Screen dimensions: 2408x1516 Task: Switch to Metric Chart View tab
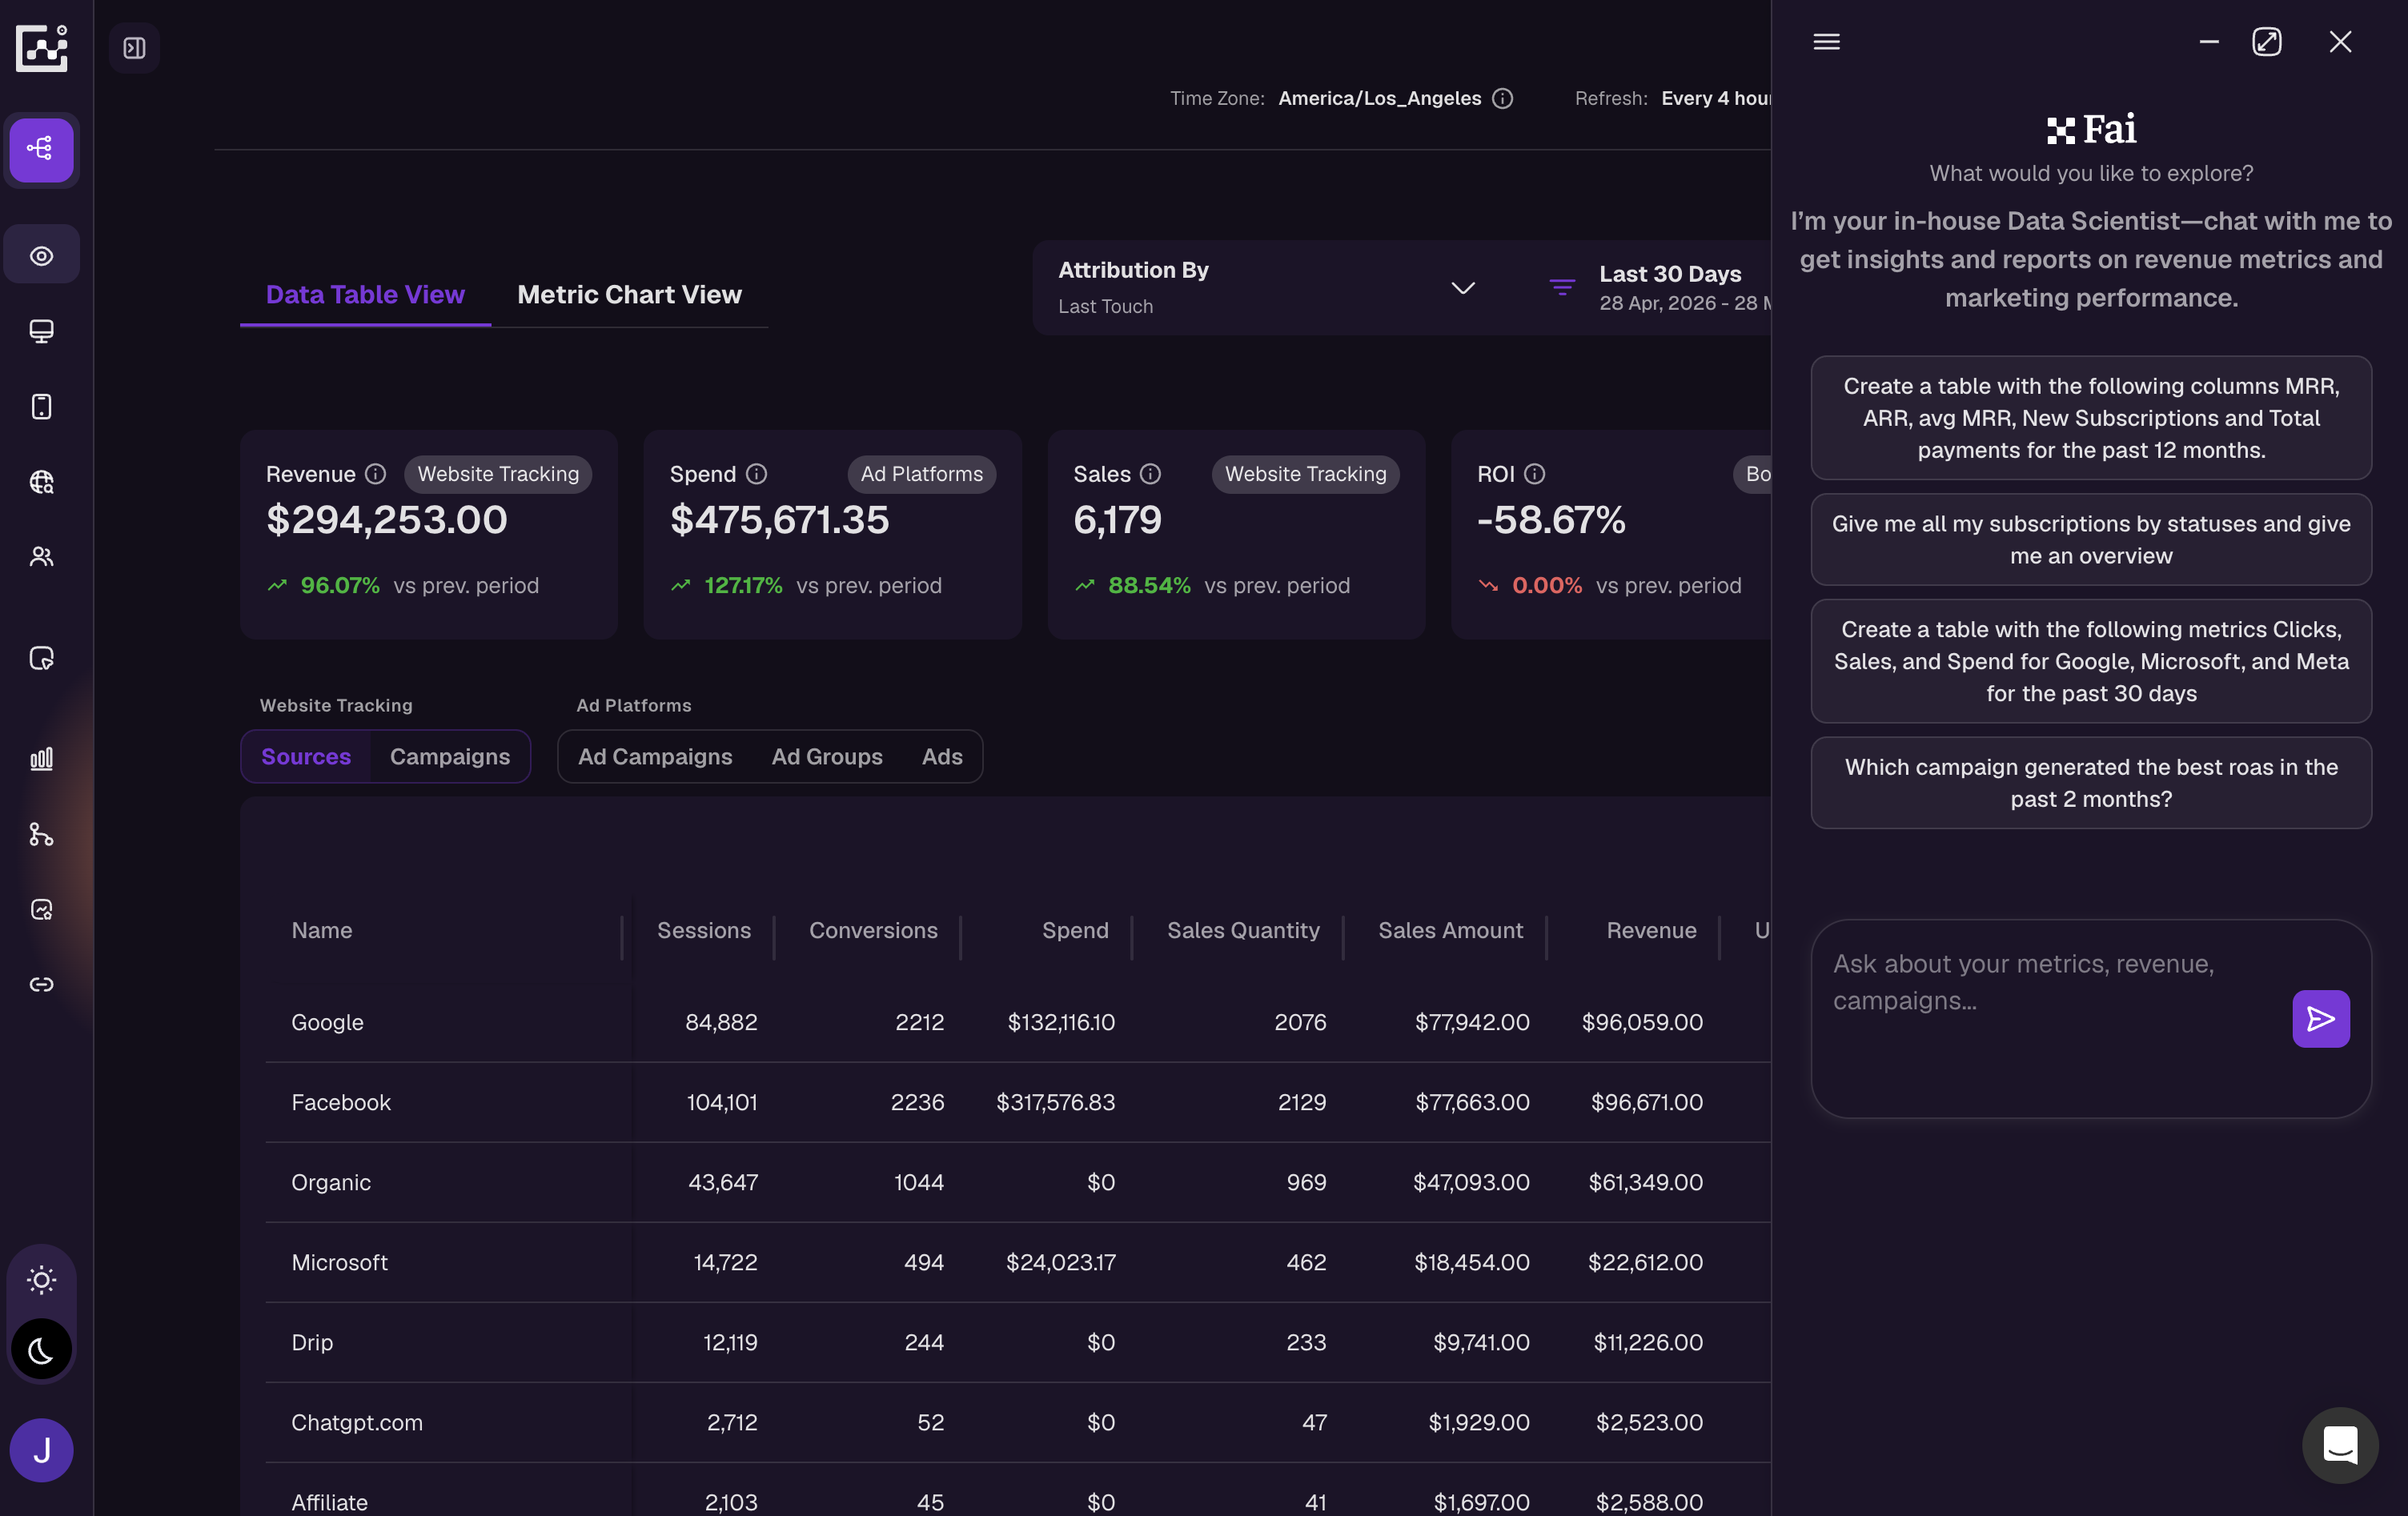point(629,294)
